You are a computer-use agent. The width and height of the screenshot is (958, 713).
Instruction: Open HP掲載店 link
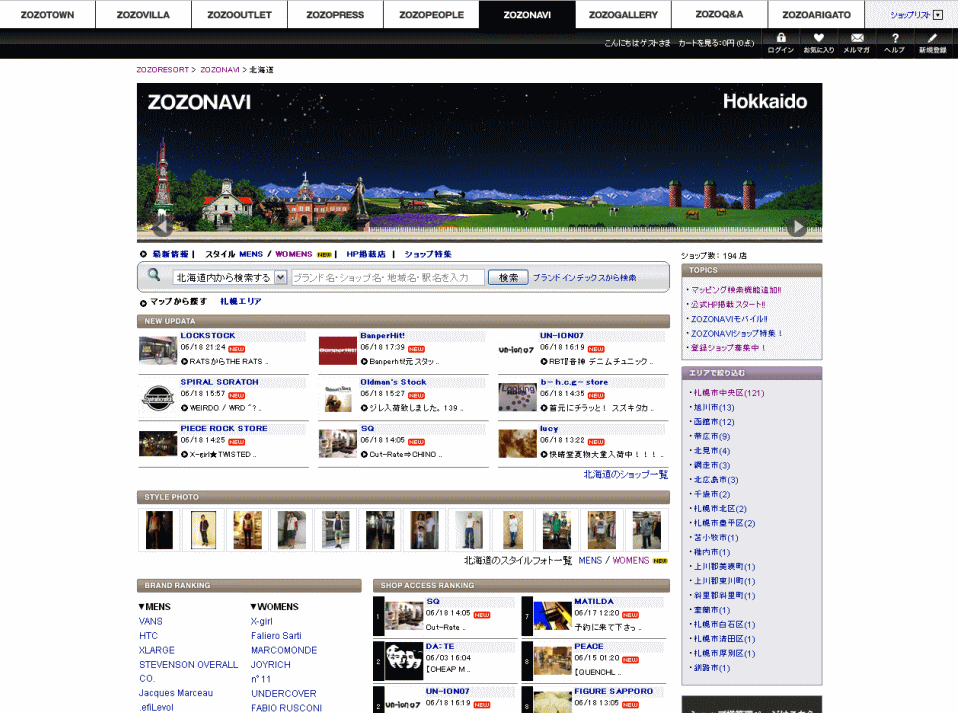coord(366,254)
